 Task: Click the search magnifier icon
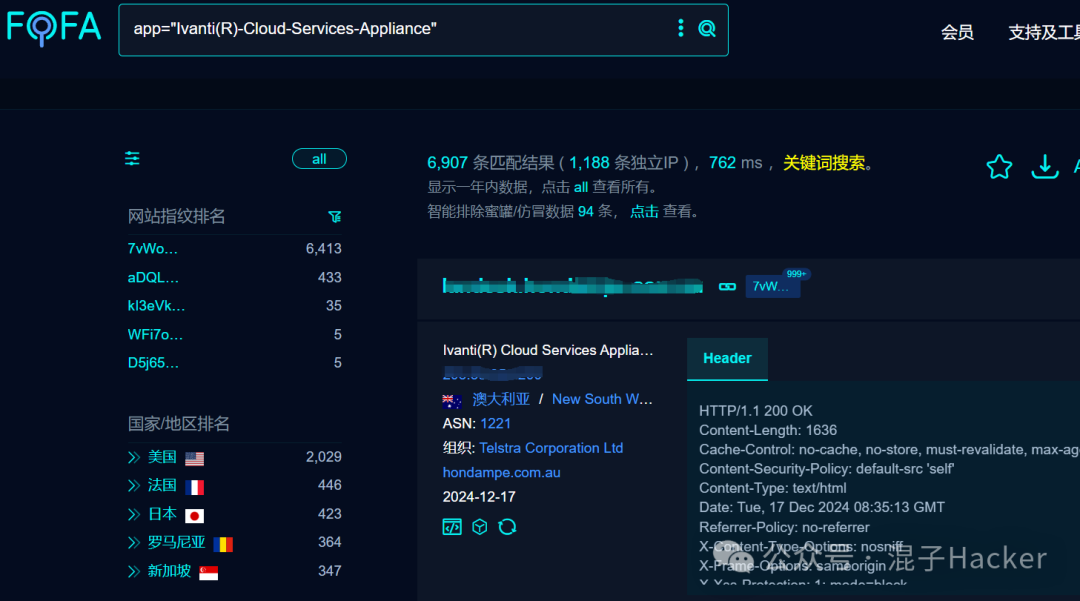(x=707, y=28)
